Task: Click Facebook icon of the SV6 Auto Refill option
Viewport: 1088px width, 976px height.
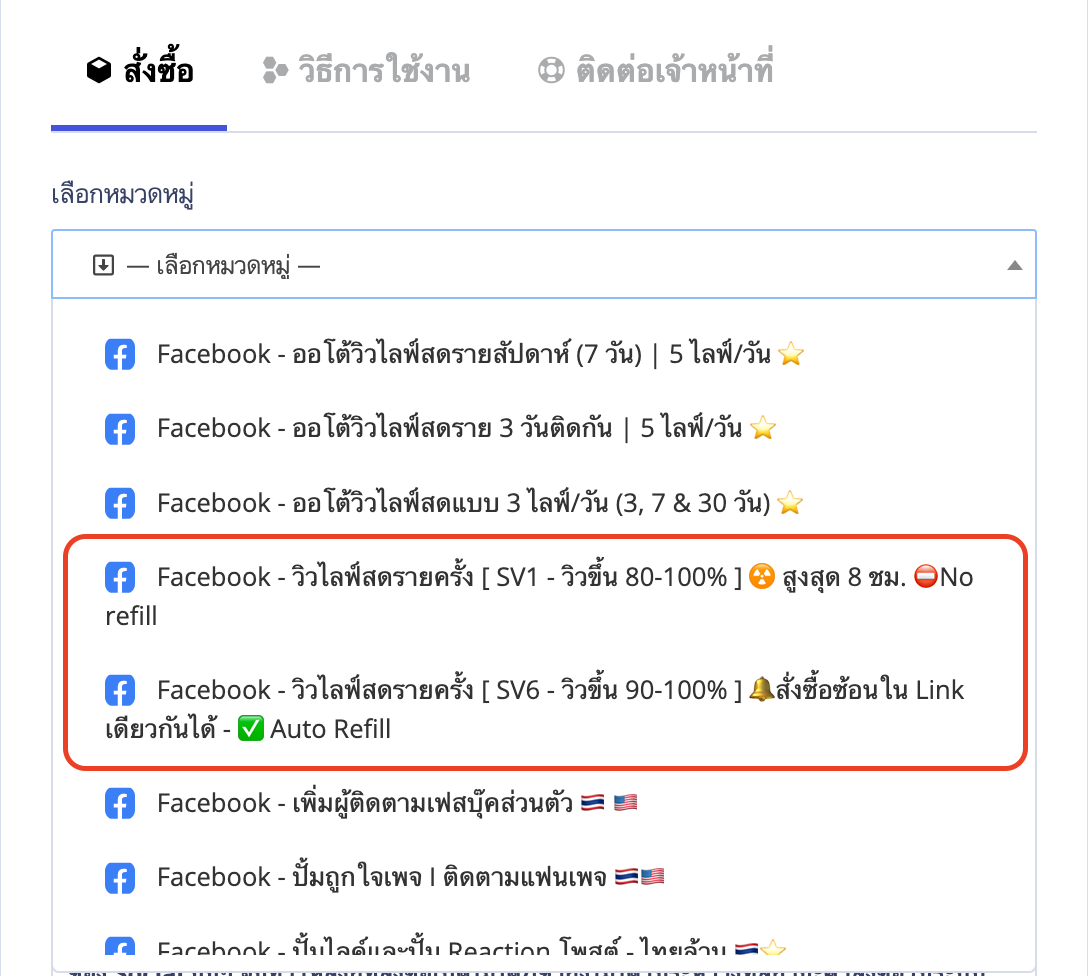Action: [120, 690]
